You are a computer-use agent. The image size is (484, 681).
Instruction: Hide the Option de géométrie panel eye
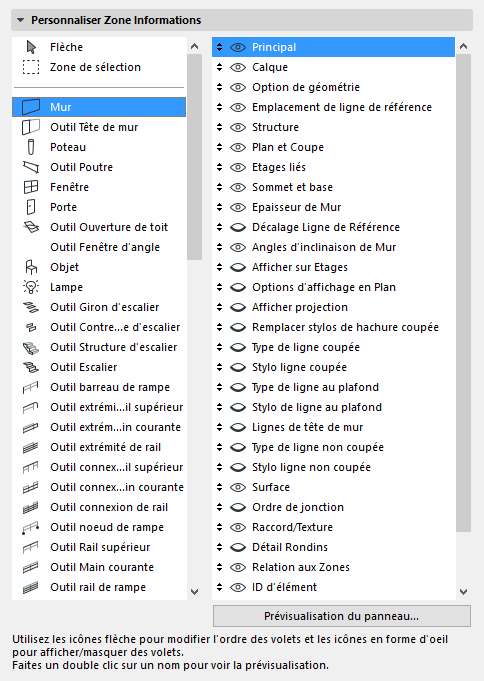click(x=238, y=87)
